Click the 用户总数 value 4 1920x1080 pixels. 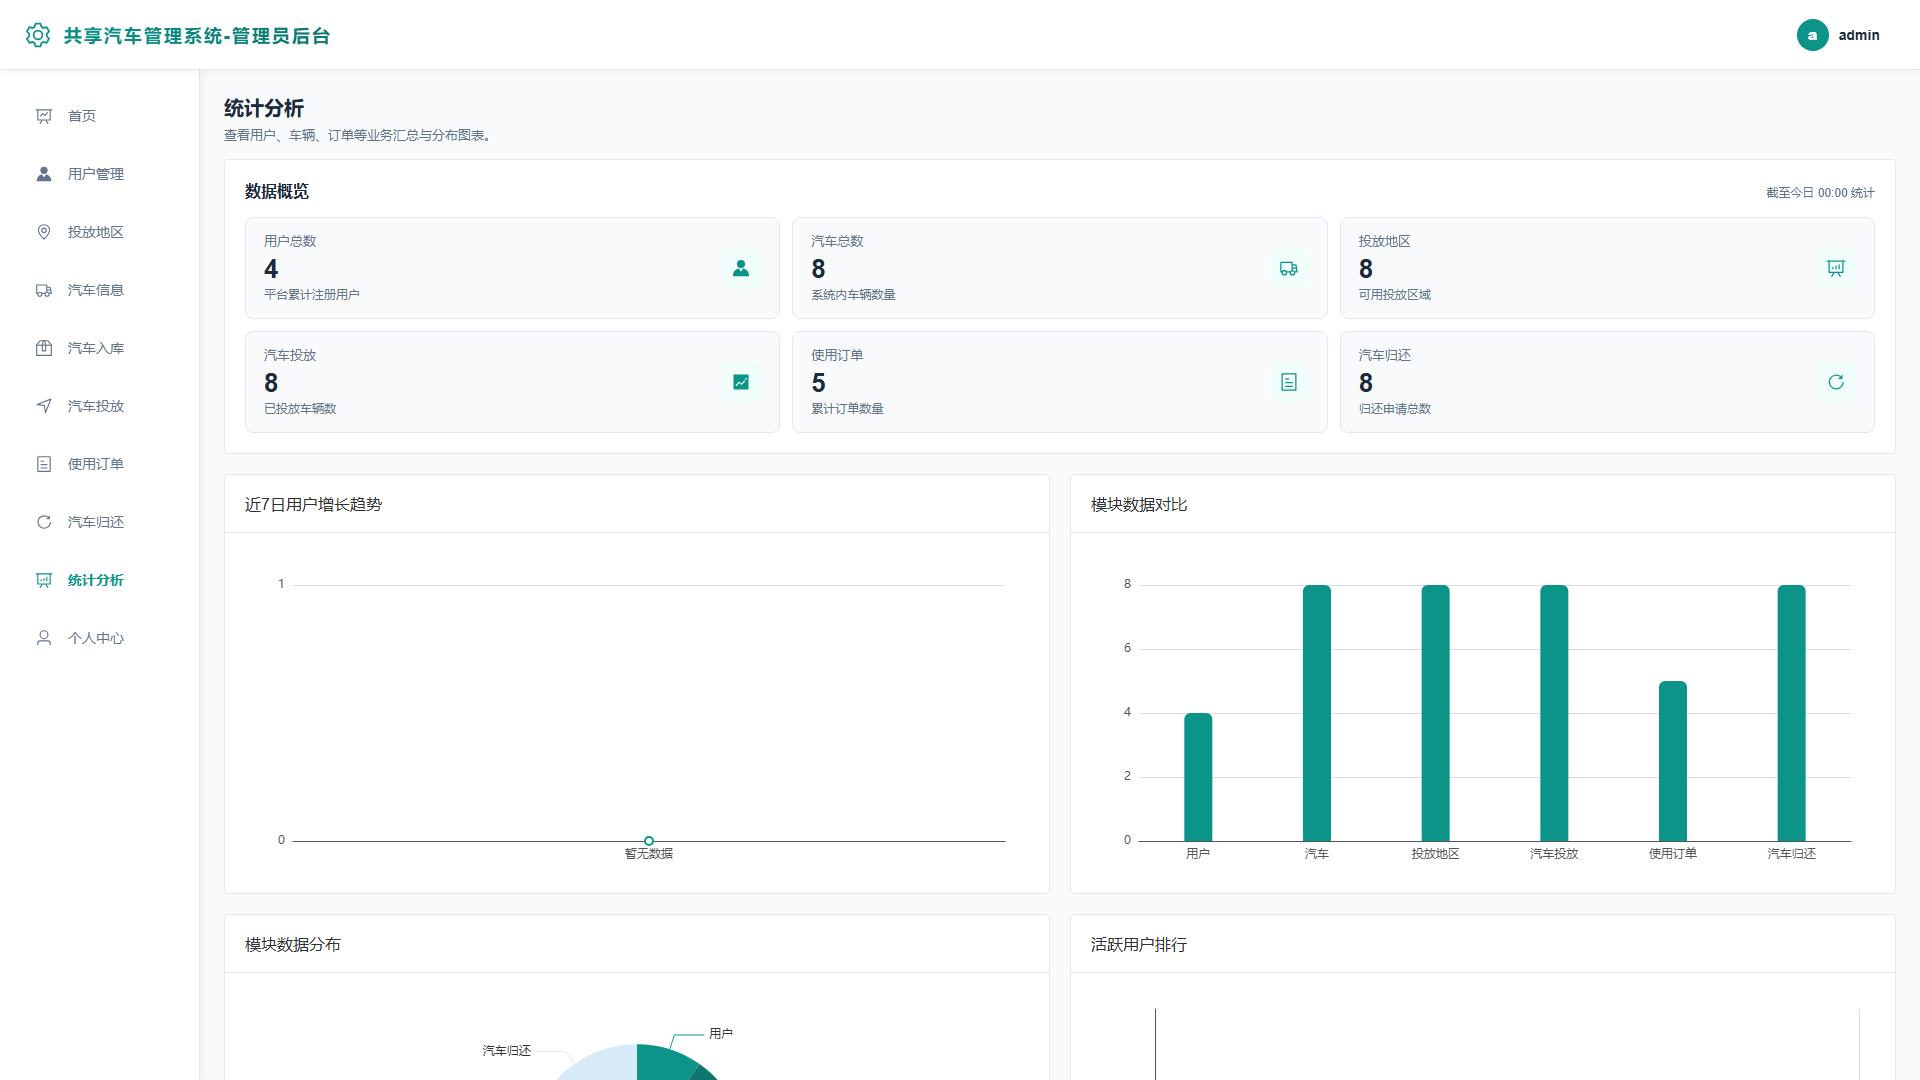(271, 269)
